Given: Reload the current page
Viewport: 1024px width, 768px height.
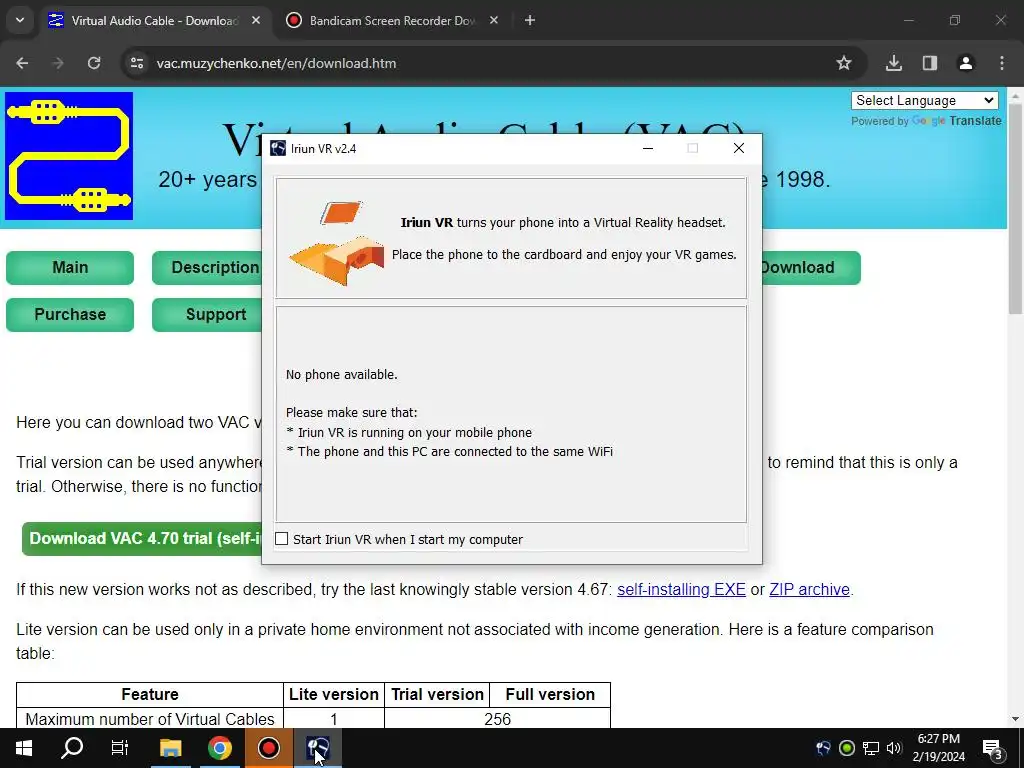Looking at the screenshot, I should coord(94,63).
